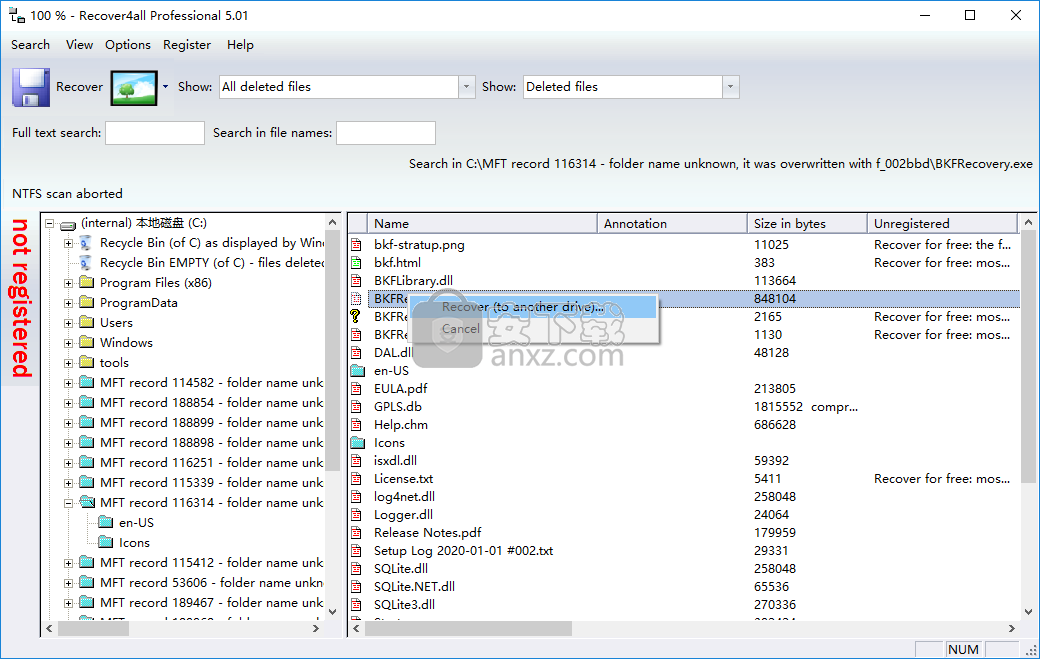The width and height of the screenshot is (1040, 659).
Task: Click the Icons folder icon in file list
Action: point(358,442)
